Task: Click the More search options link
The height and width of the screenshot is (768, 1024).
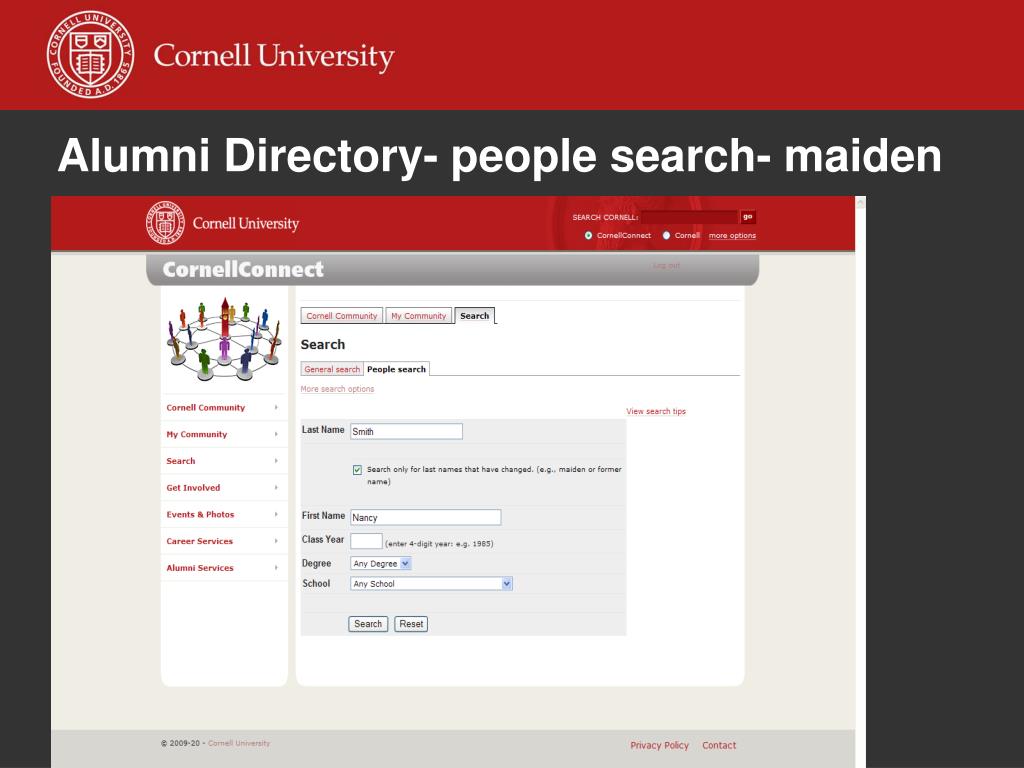Action: click(337, 389)
